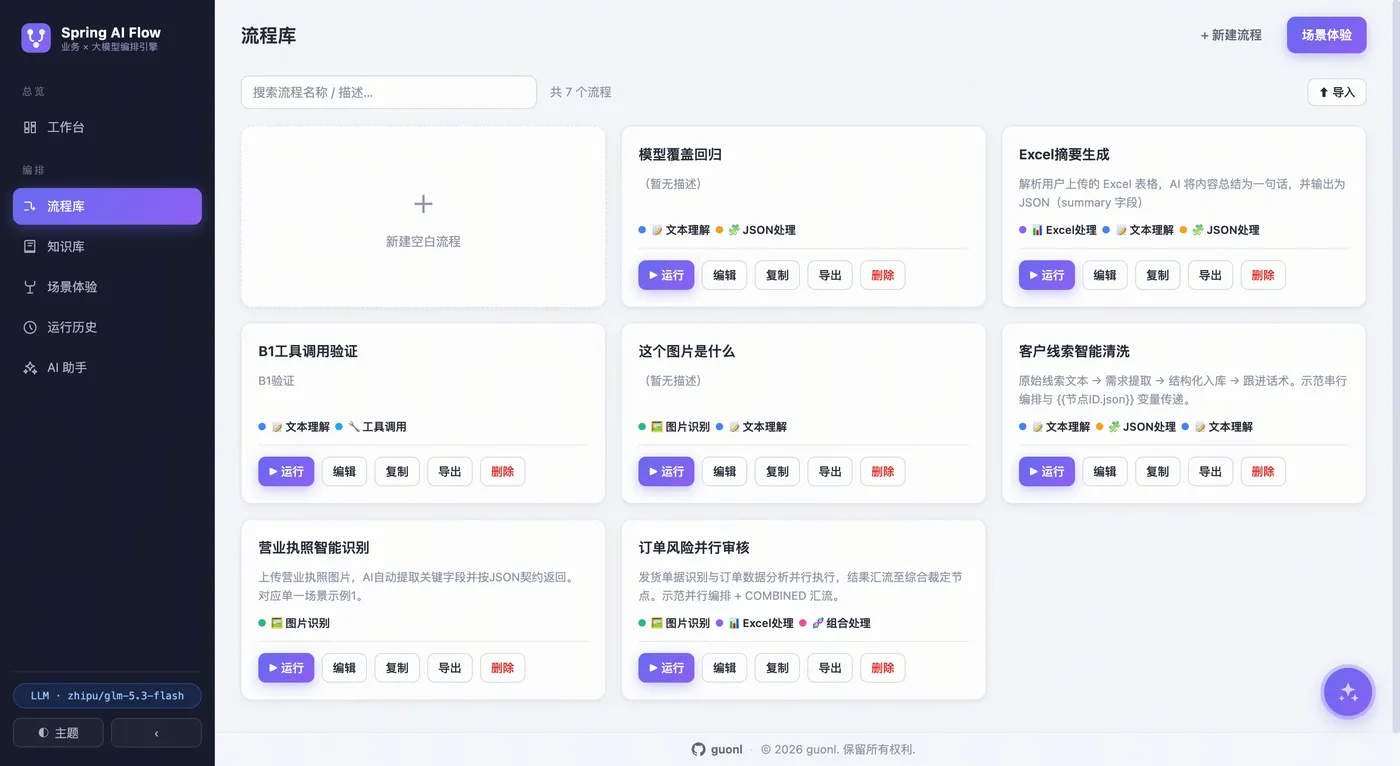Click the 搜索流程名称 search field
This screenshot has width=1400, height=766.
pos(389,92)
